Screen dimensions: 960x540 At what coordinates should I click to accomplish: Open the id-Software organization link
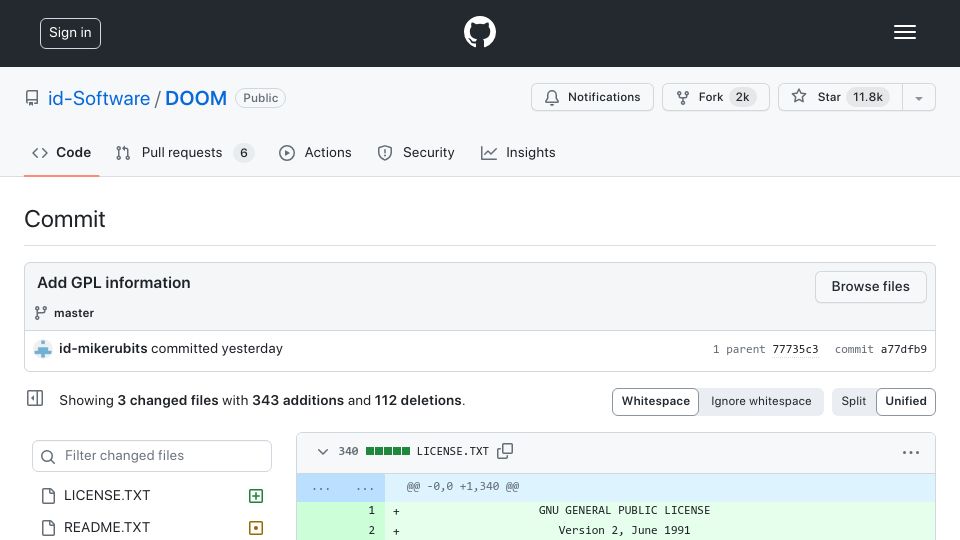coord(99,99)
